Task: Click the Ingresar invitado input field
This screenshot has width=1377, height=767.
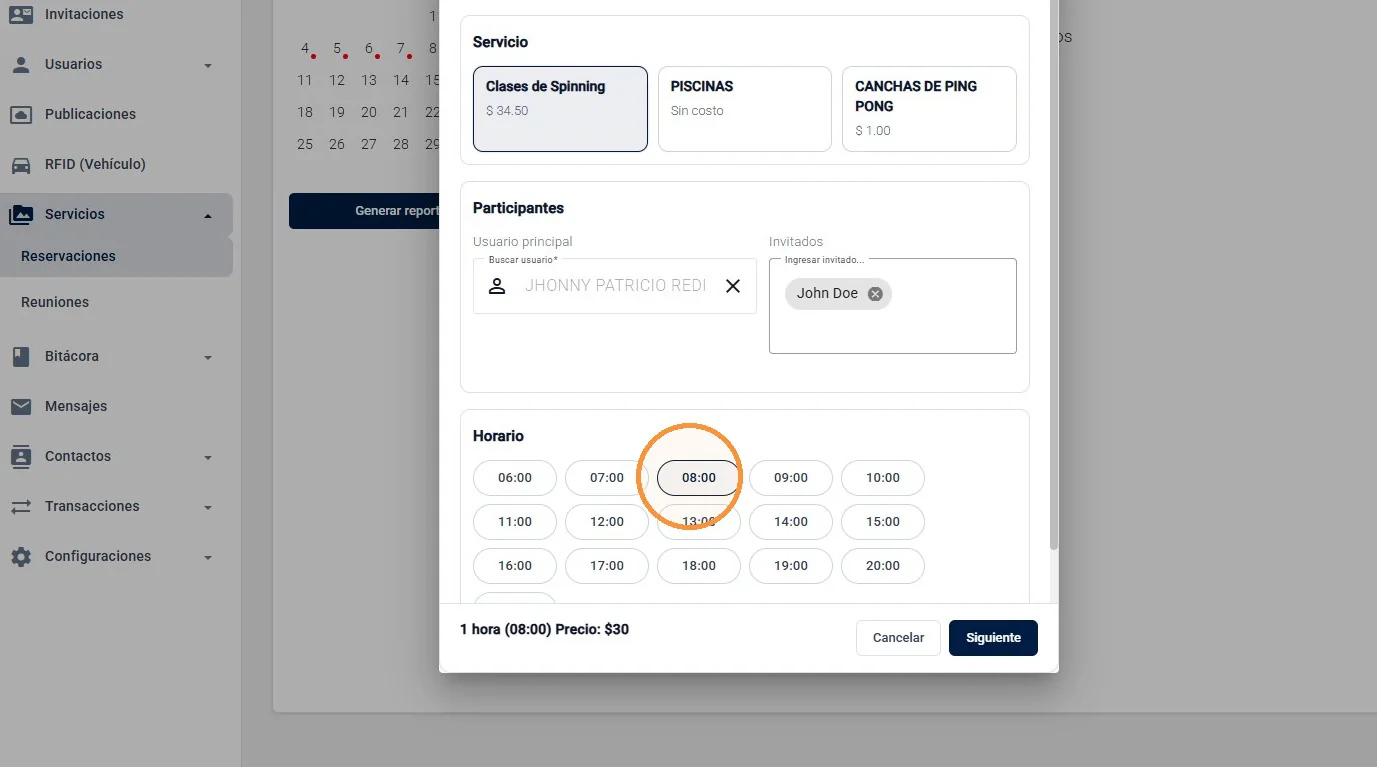Action: (x=892, y=306)
